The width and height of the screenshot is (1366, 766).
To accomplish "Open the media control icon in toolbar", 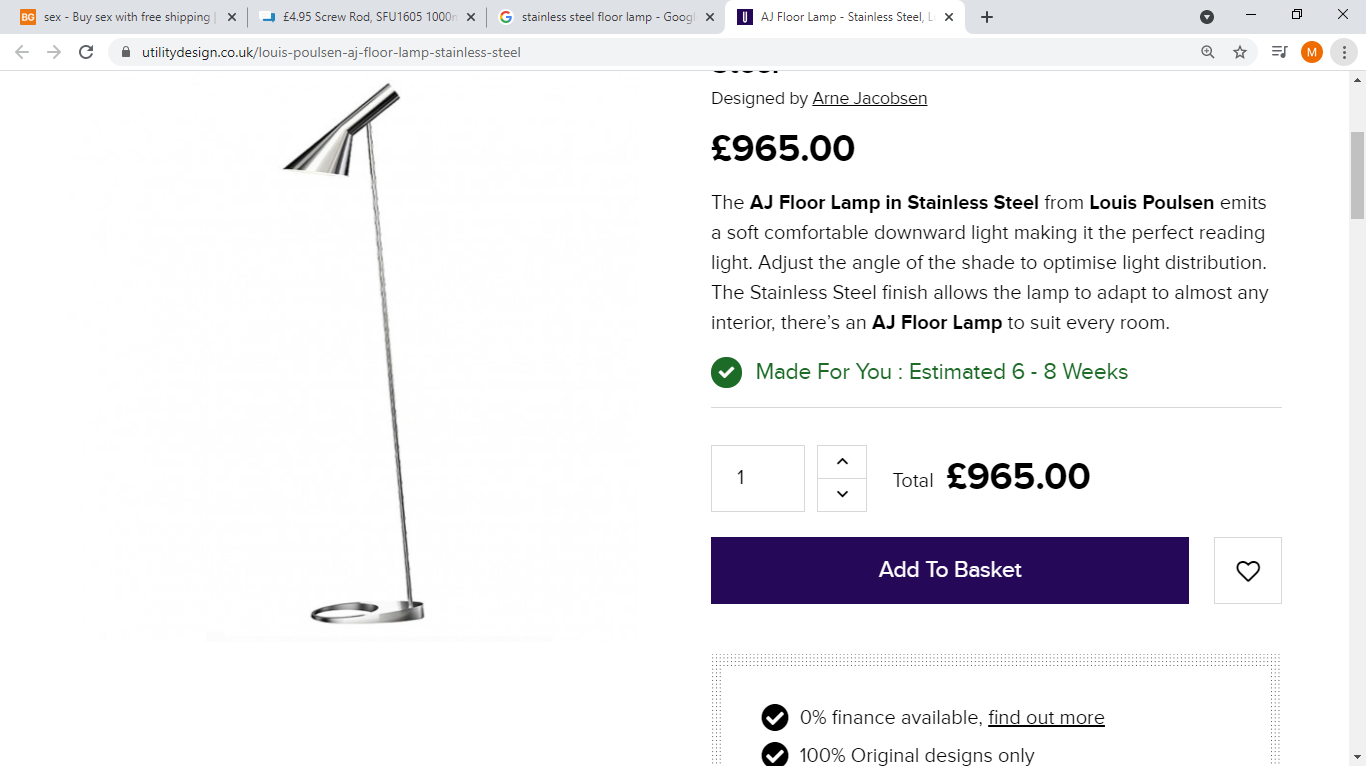I will [1279, 52].
